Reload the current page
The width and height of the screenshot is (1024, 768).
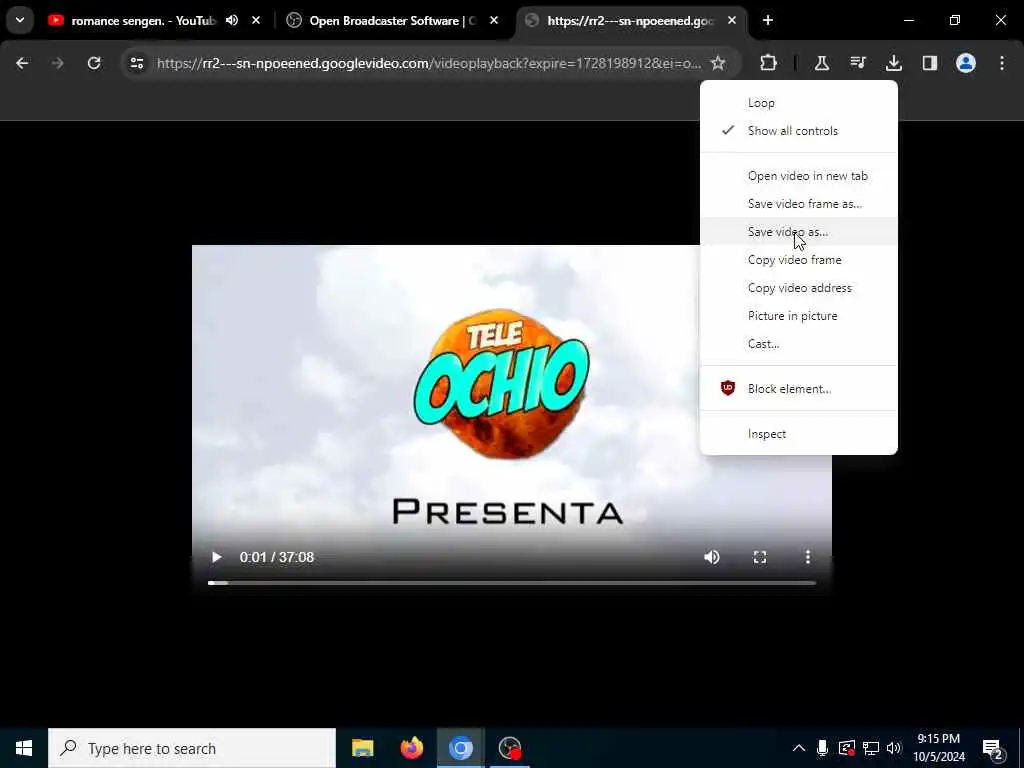(94, 63)
